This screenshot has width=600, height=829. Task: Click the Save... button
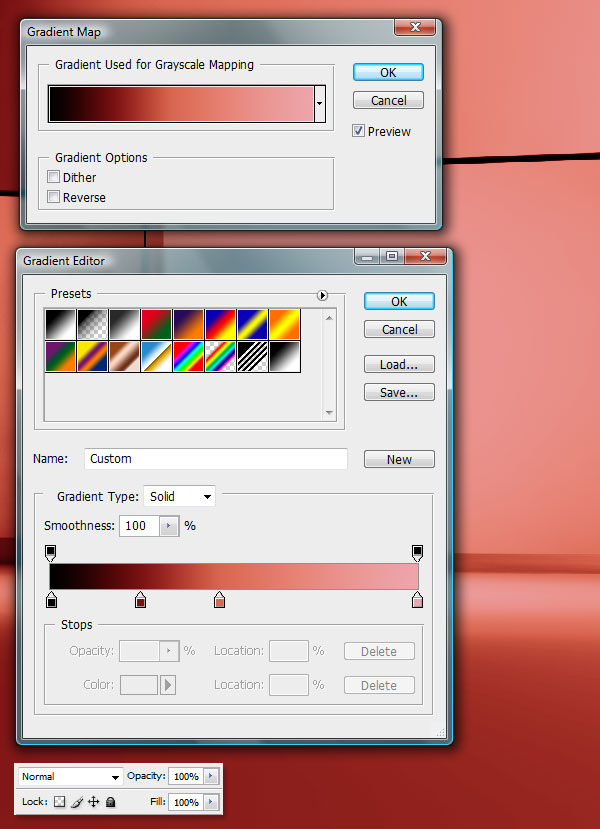click(399, 392)
